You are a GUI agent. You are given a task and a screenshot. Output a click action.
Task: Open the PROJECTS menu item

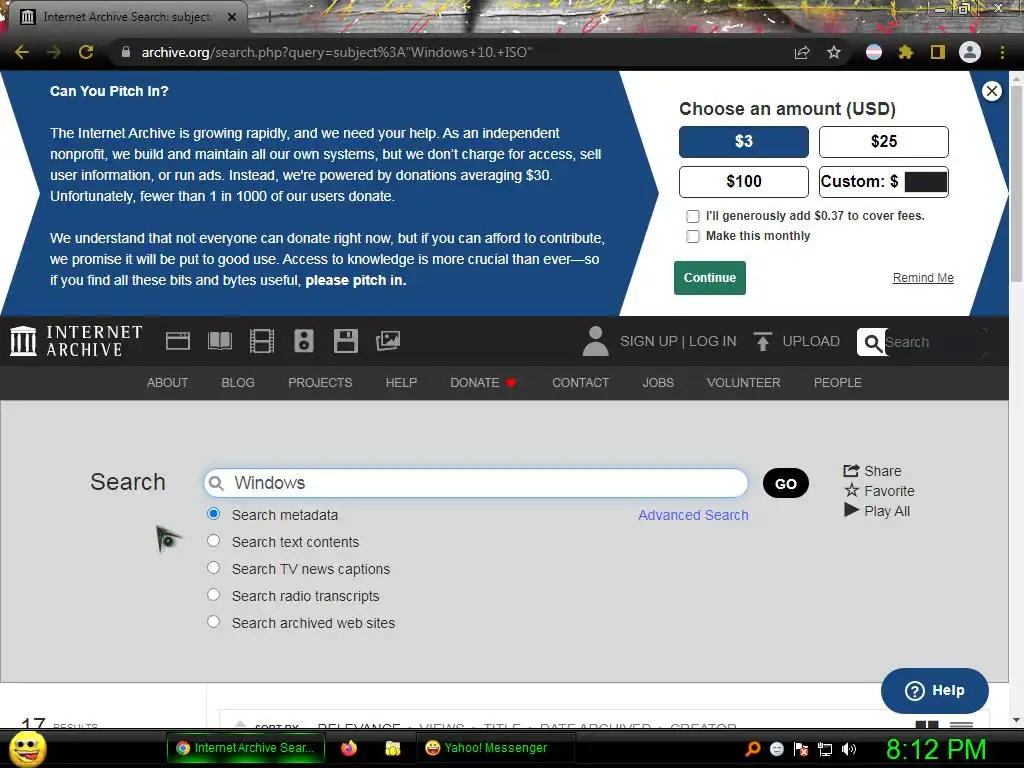(x=320, y=383)
